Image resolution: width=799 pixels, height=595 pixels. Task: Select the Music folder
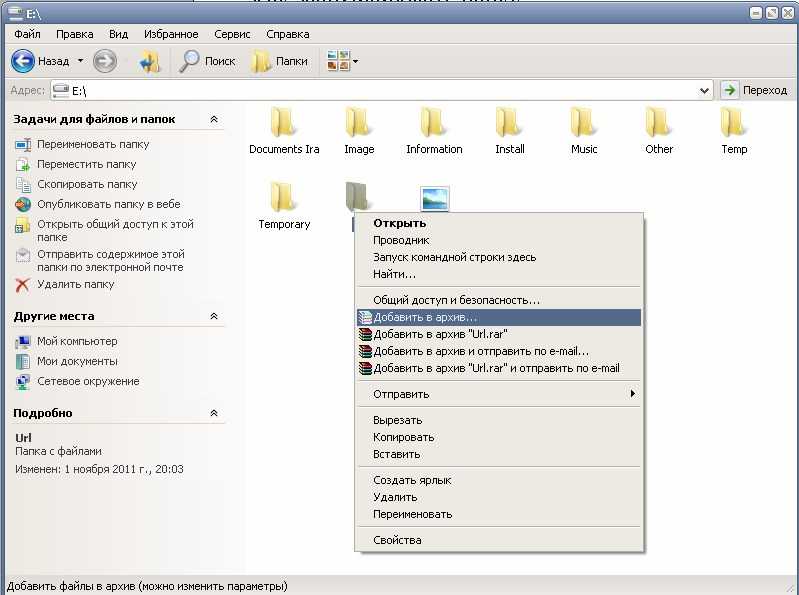point(584,131)
